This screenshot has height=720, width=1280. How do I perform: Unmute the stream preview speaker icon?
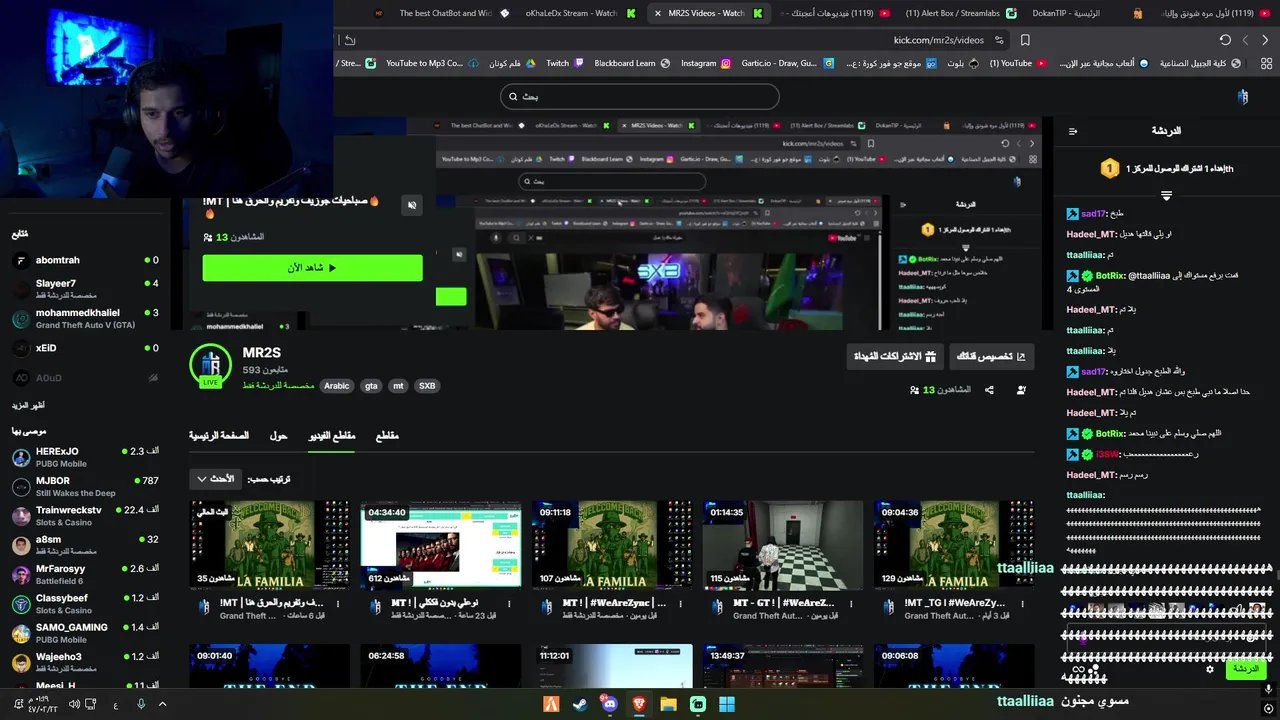[x=412, y=205]
